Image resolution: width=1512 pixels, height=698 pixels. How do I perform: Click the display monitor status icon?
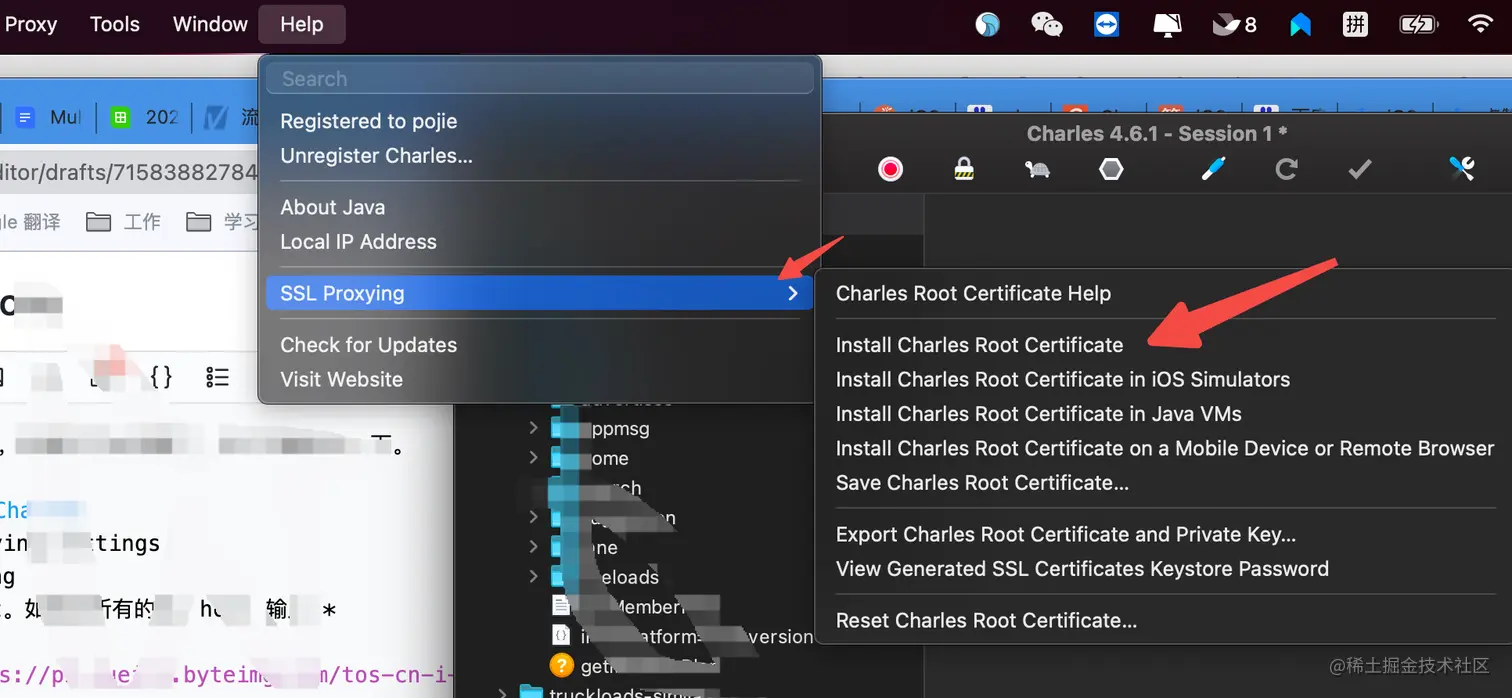coord(1167,24)
